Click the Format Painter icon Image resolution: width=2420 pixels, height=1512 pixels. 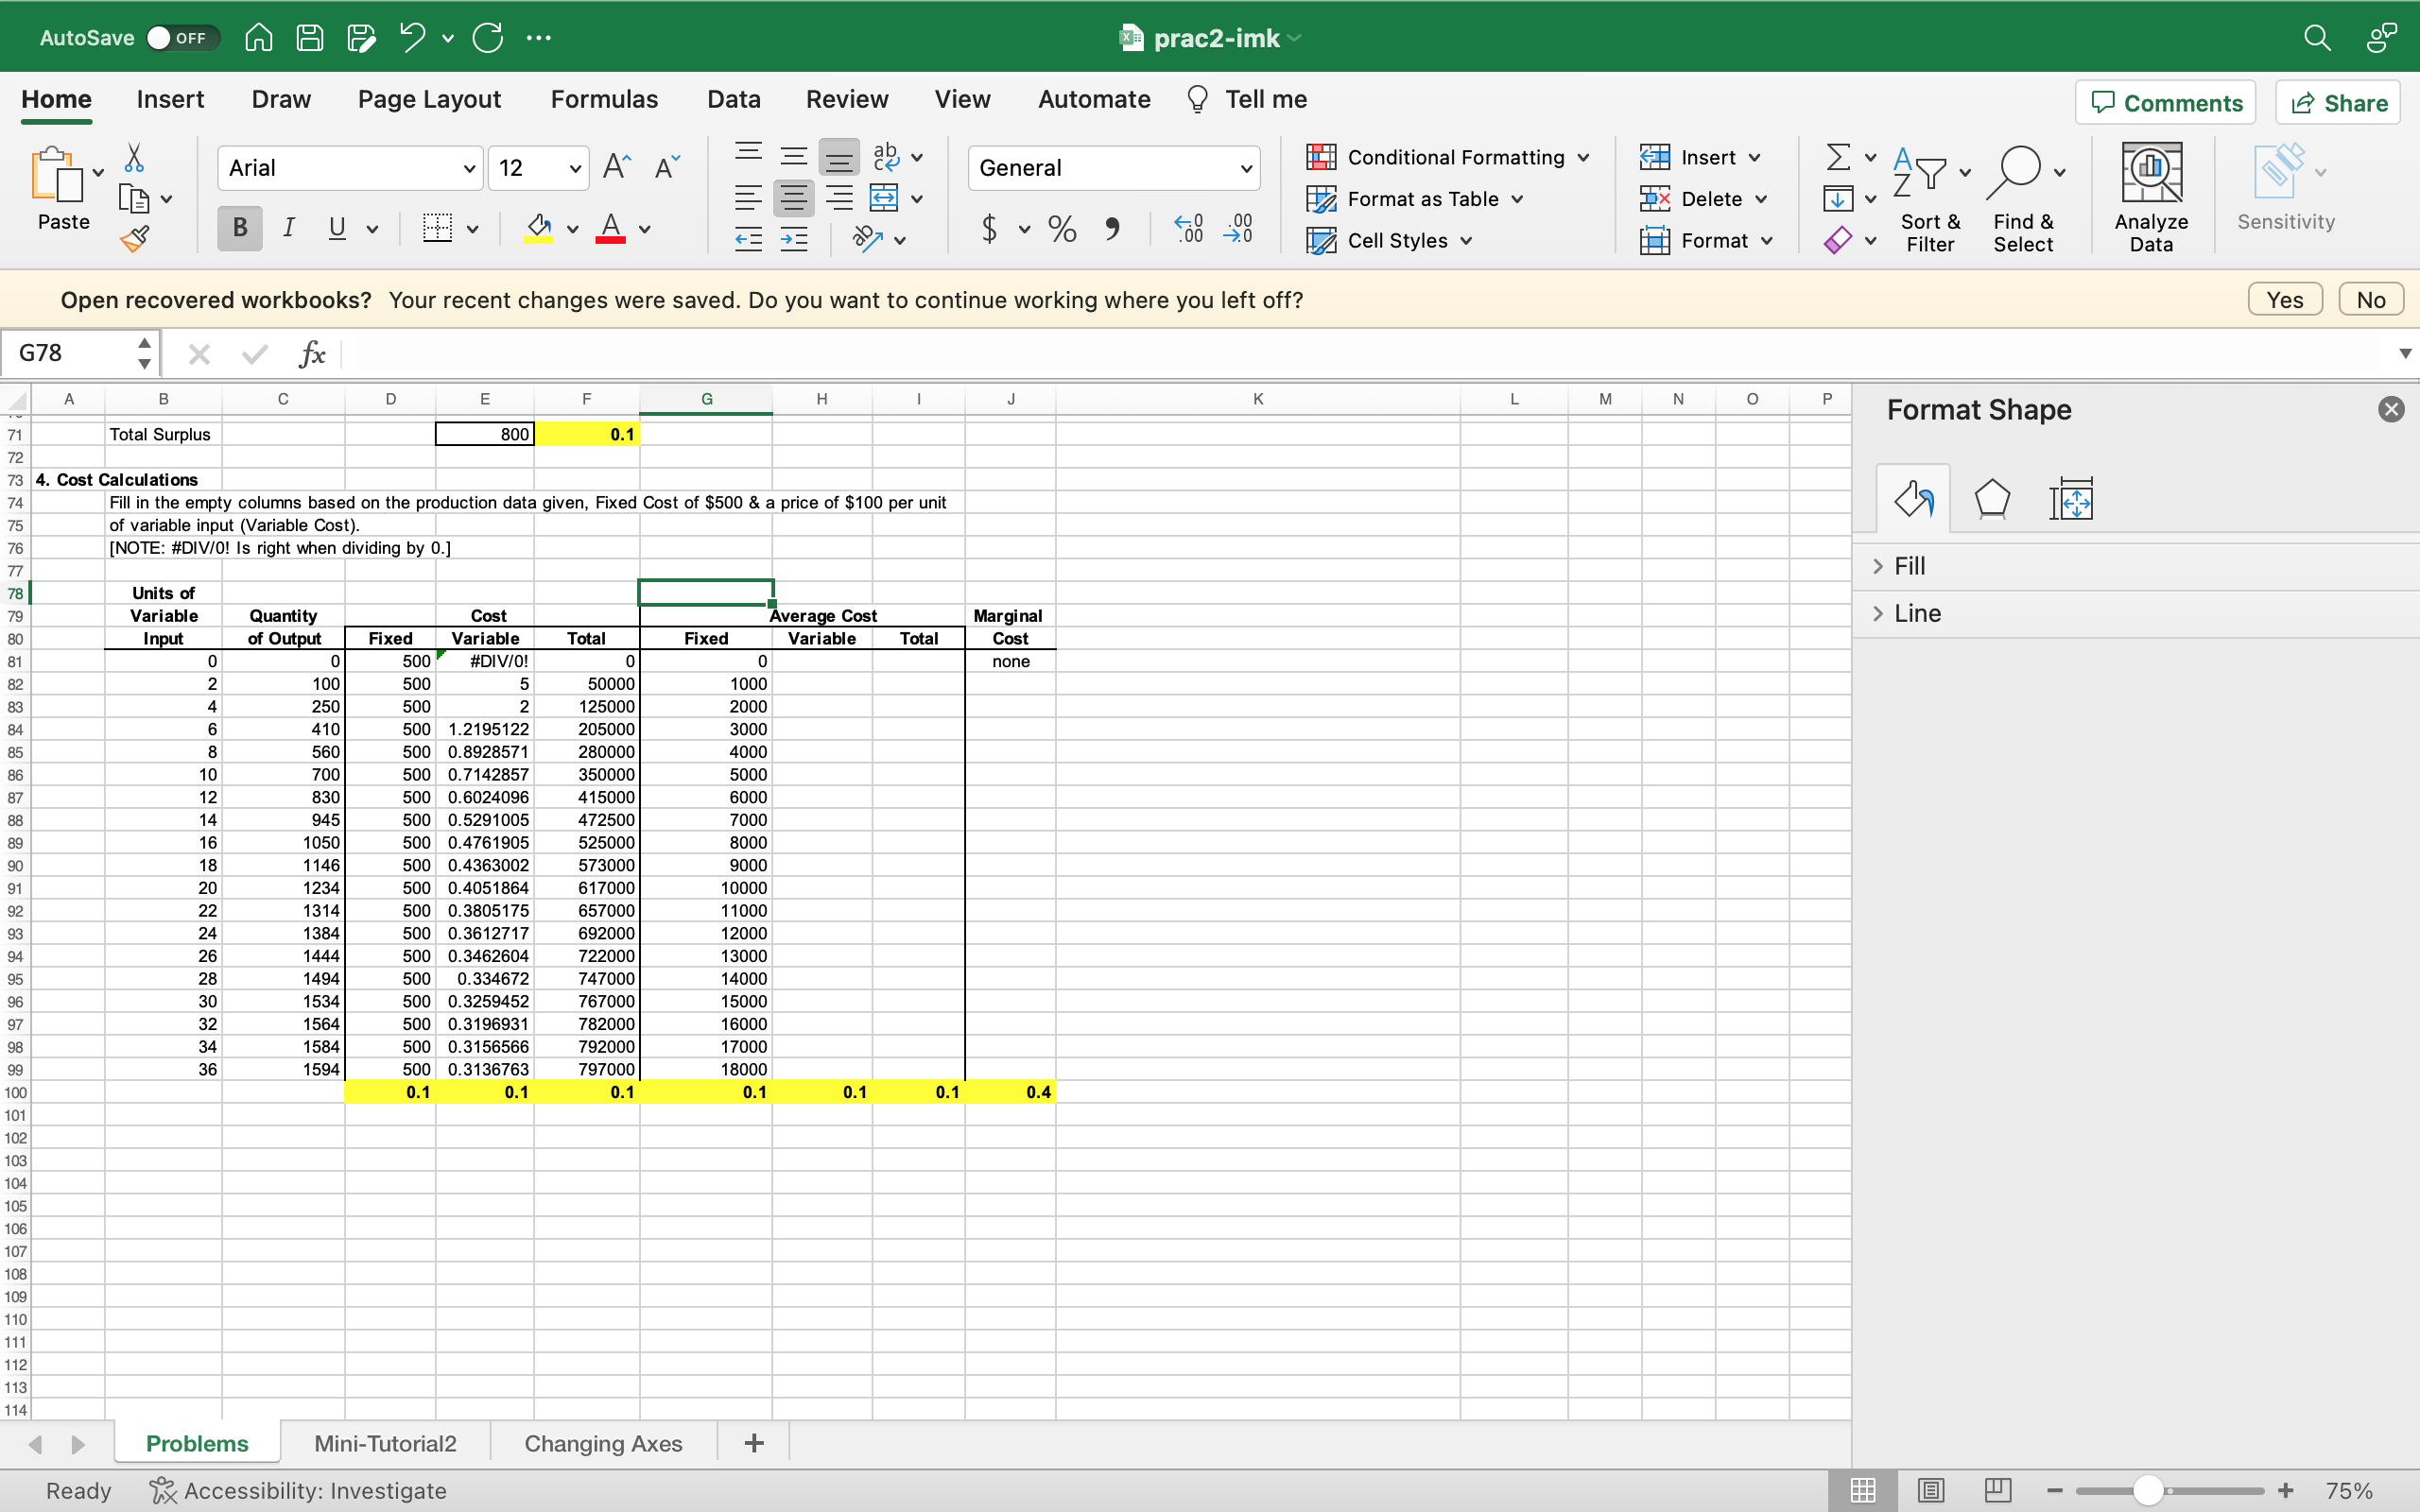[136, 238]
